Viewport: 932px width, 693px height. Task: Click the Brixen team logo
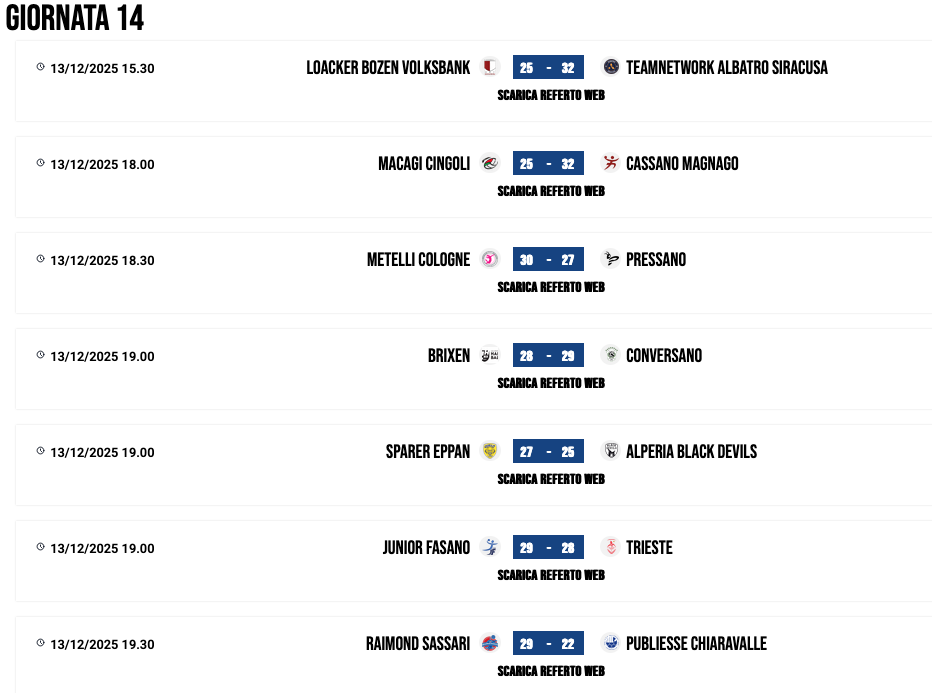tap(490, 355)
